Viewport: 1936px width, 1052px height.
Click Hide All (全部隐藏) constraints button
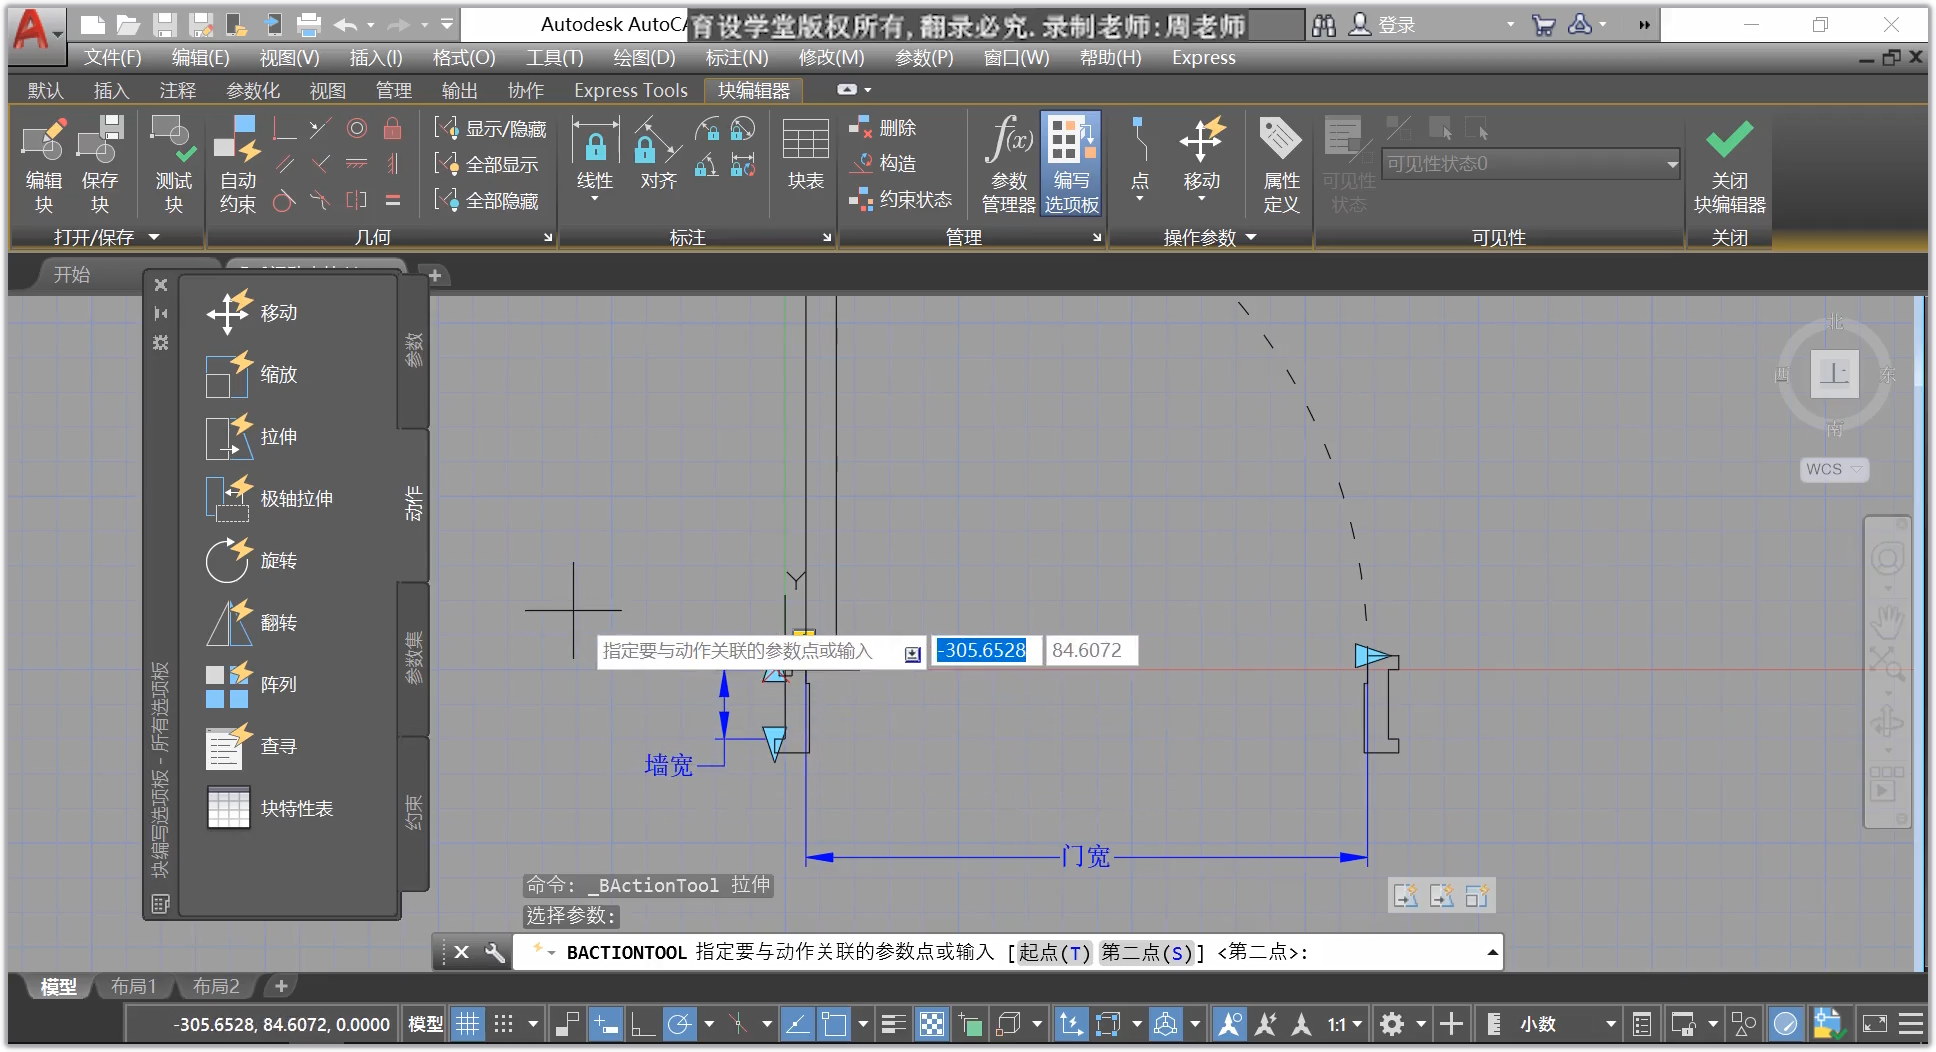[487, 201]
